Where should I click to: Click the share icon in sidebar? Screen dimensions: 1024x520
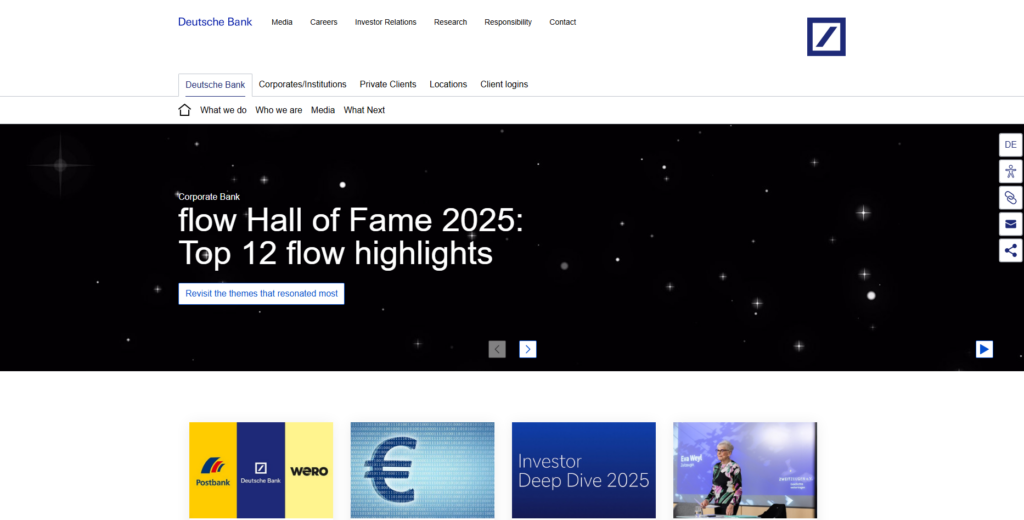click(x=1010, y=250)
